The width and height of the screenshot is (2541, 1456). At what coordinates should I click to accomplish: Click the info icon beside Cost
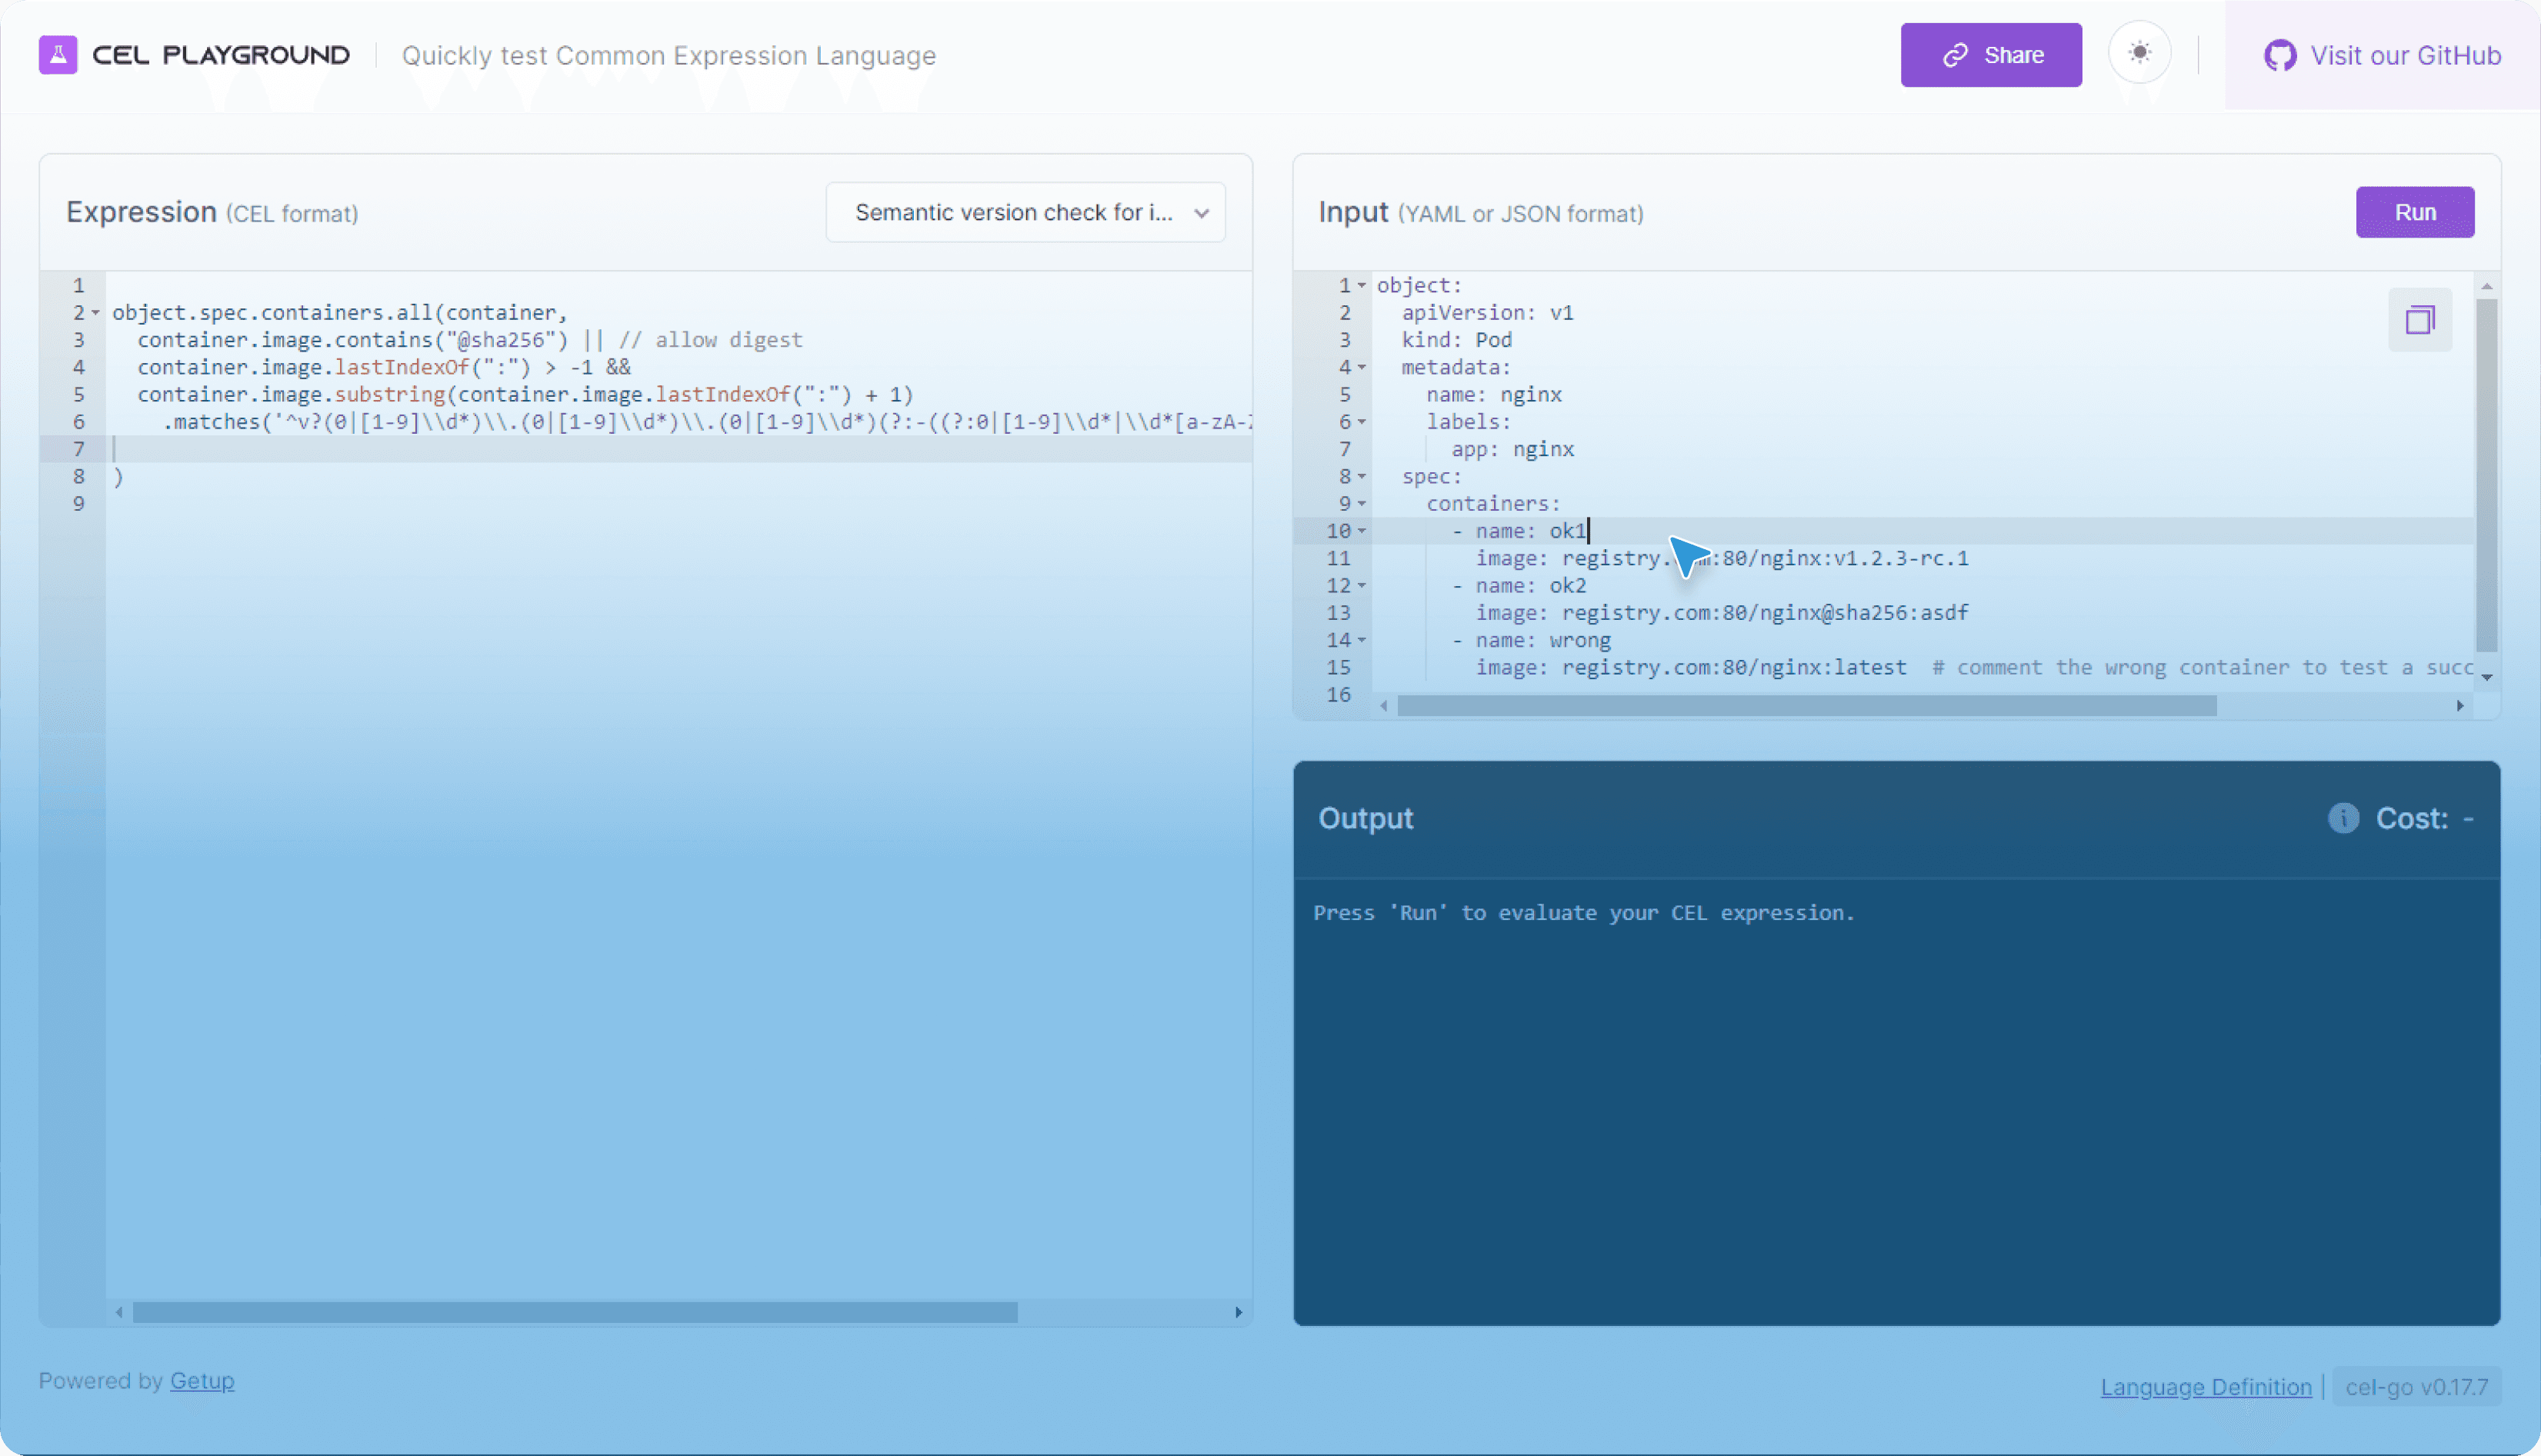pos(2343,818)
